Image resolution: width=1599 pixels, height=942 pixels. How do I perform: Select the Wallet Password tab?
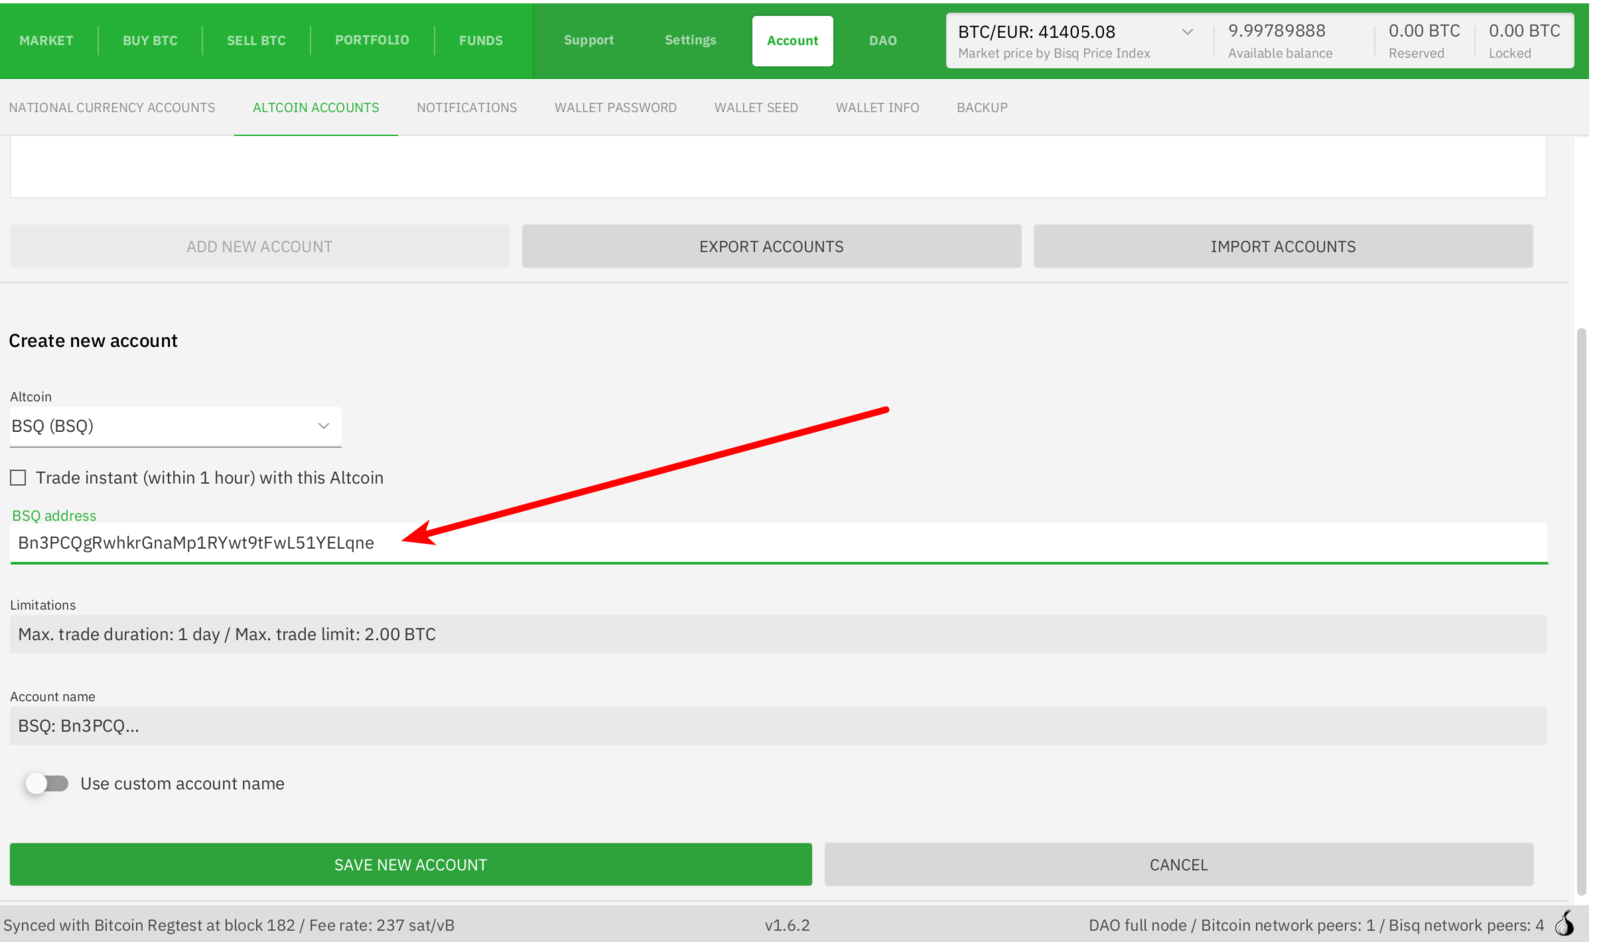point(615,108)
